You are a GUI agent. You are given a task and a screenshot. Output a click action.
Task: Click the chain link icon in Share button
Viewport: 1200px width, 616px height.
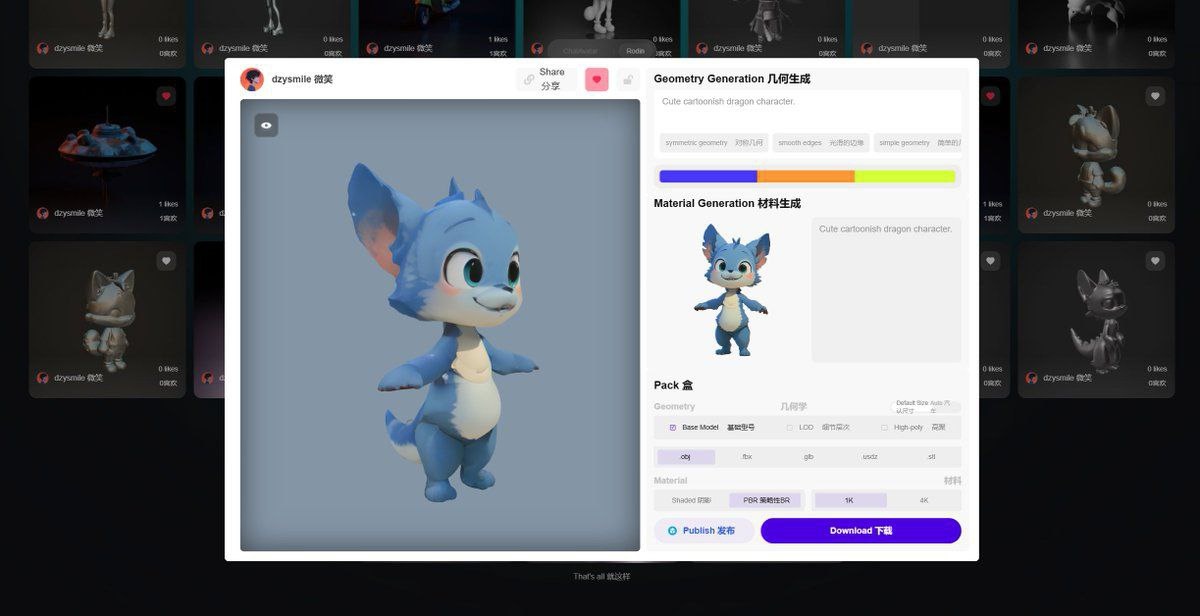[529, 80]
